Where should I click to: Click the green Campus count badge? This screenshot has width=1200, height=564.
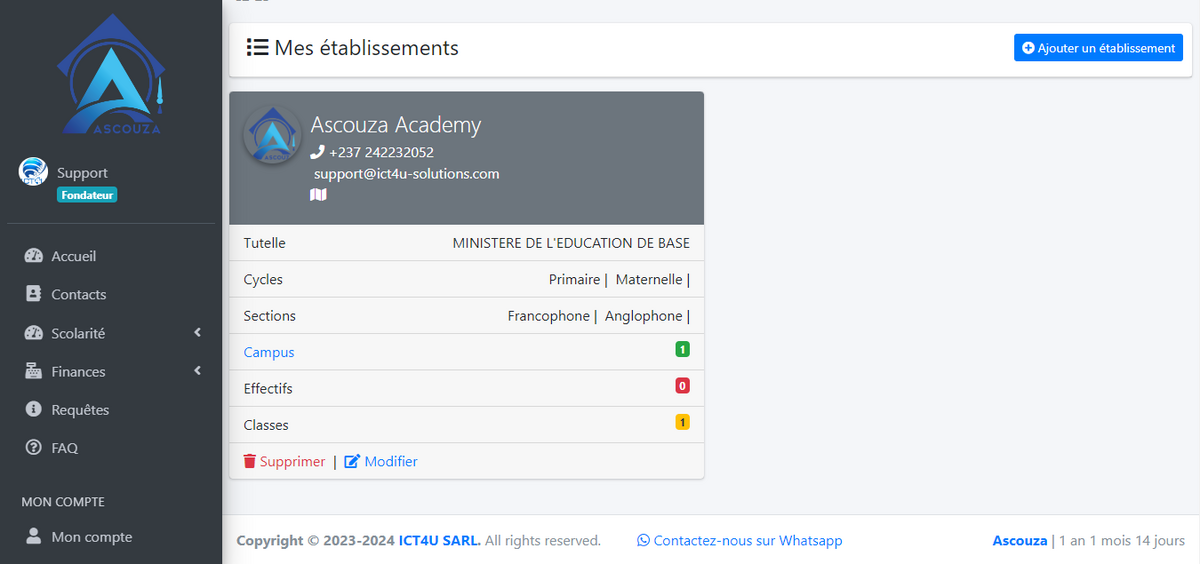tap(682, 349)
